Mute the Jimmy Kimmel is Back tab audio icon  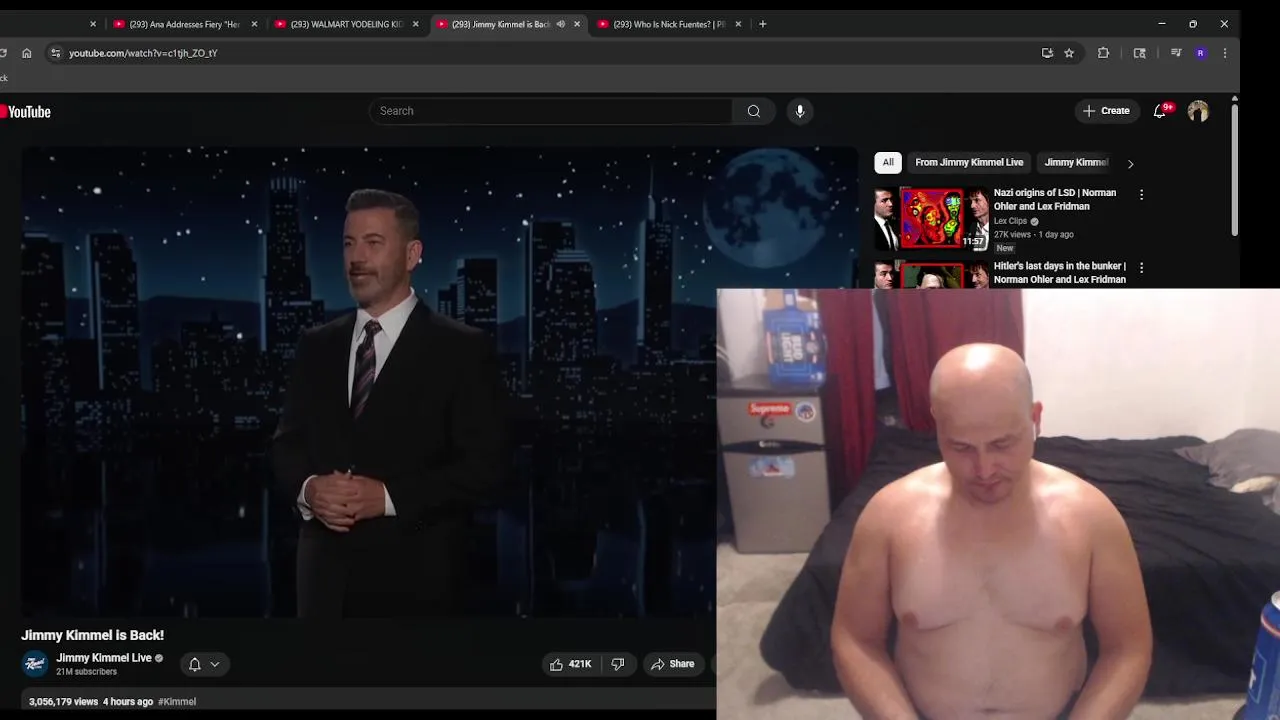[561, 24]
